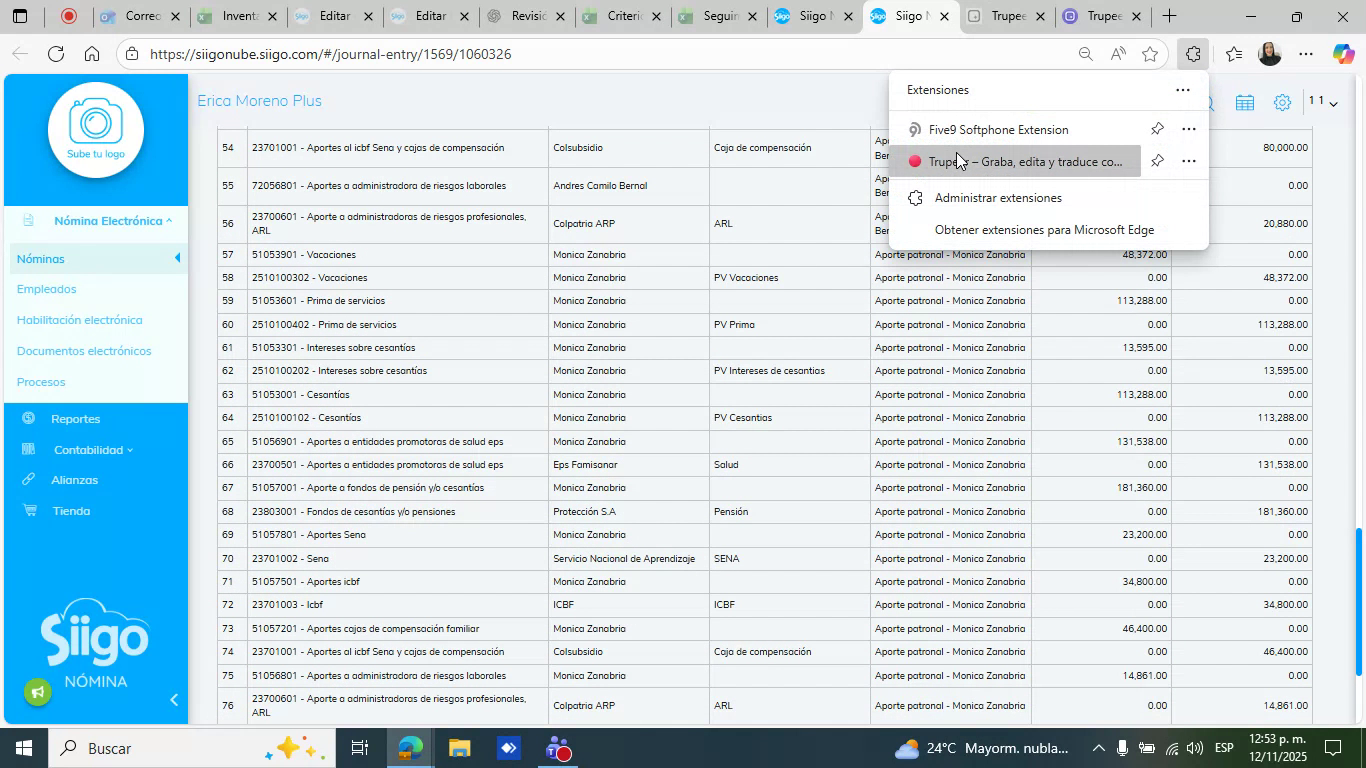Pin the Trupeer extension to toolbar

(x=1157, y=161)
